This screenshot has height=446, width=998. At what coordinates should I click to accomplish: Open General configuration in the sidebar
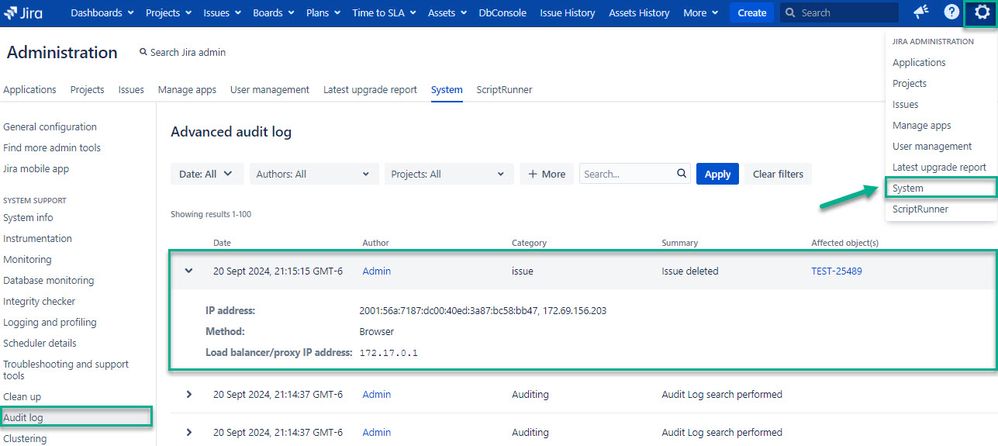(50, 127)
